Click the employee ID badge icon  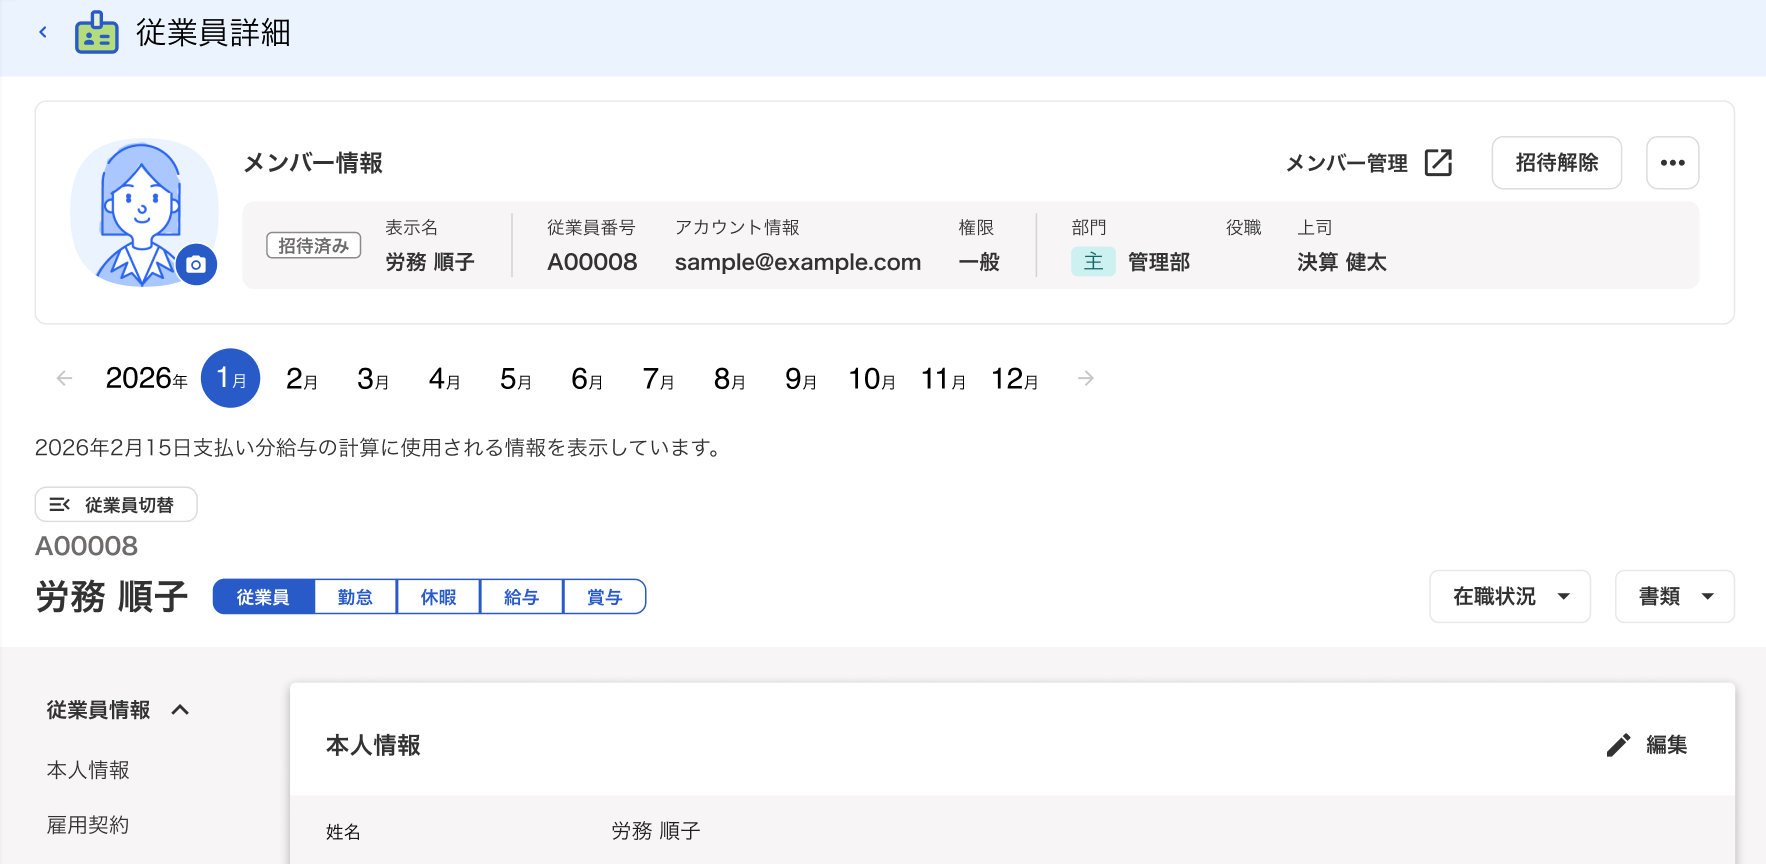[x=97, y=32]
